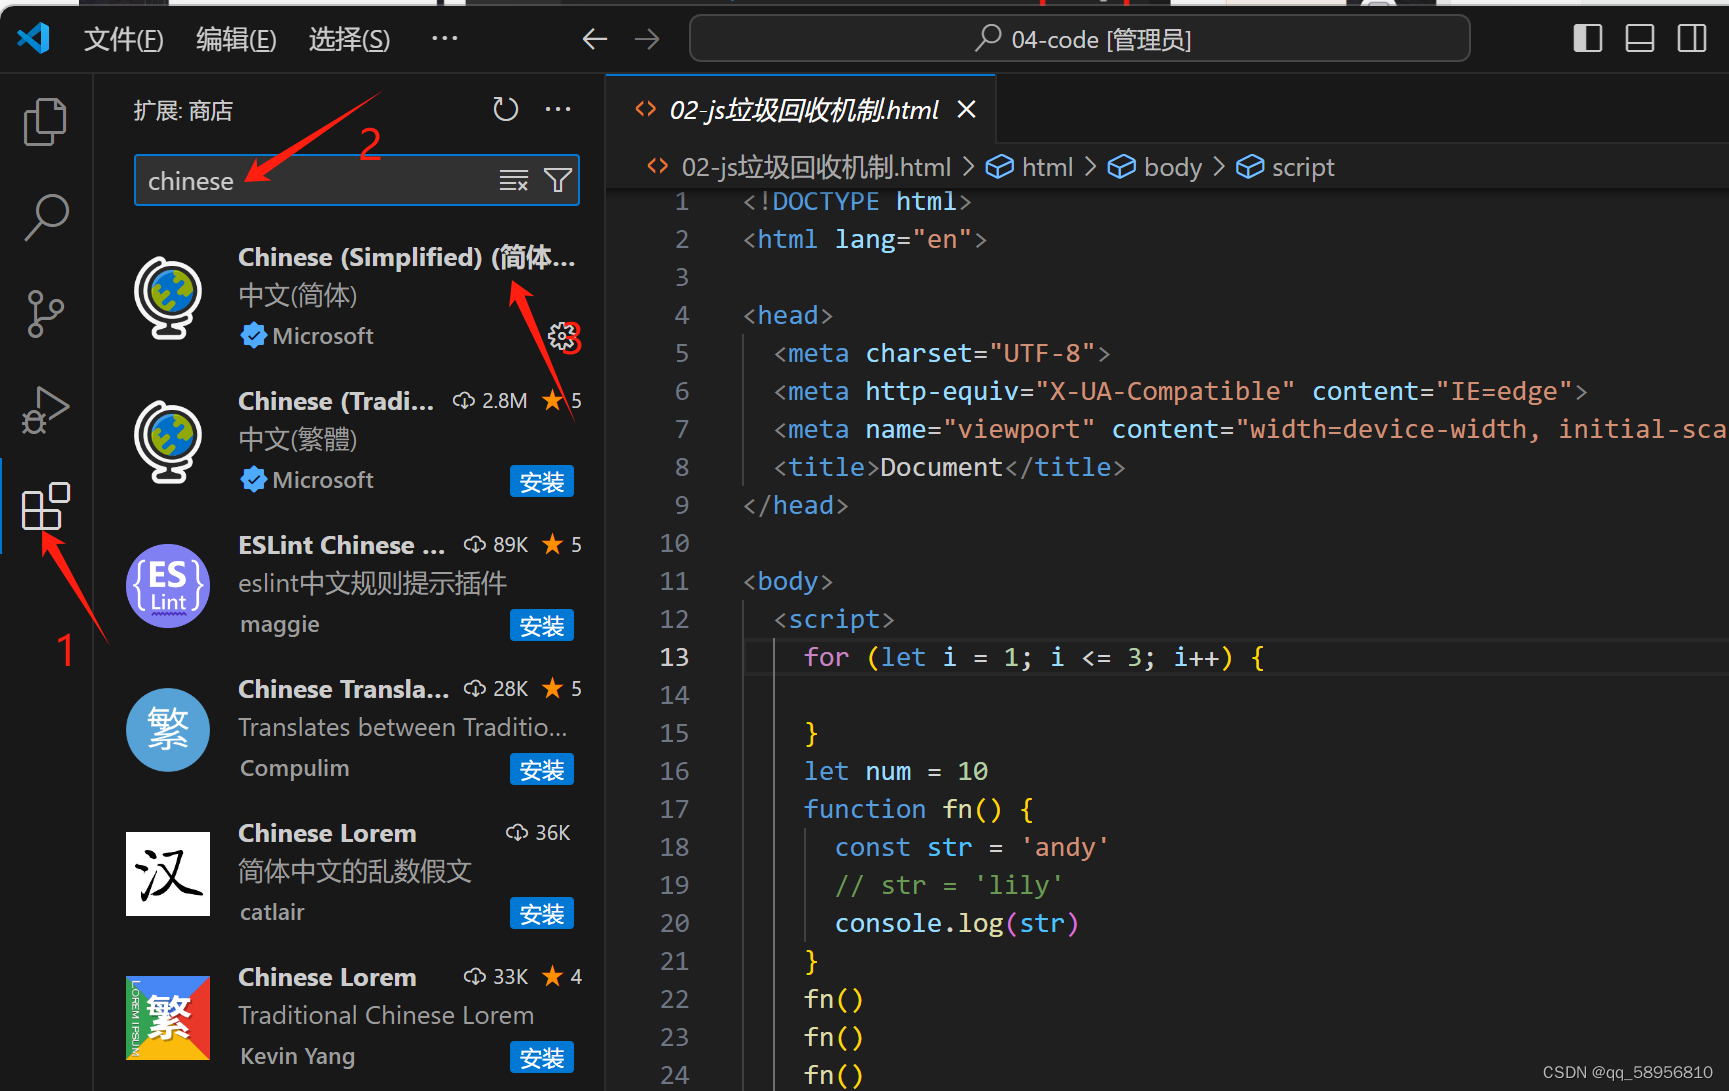Click line number 13 in the gutter
The height and width of the screenshot is (1091, 1729).
click(674, 657)
